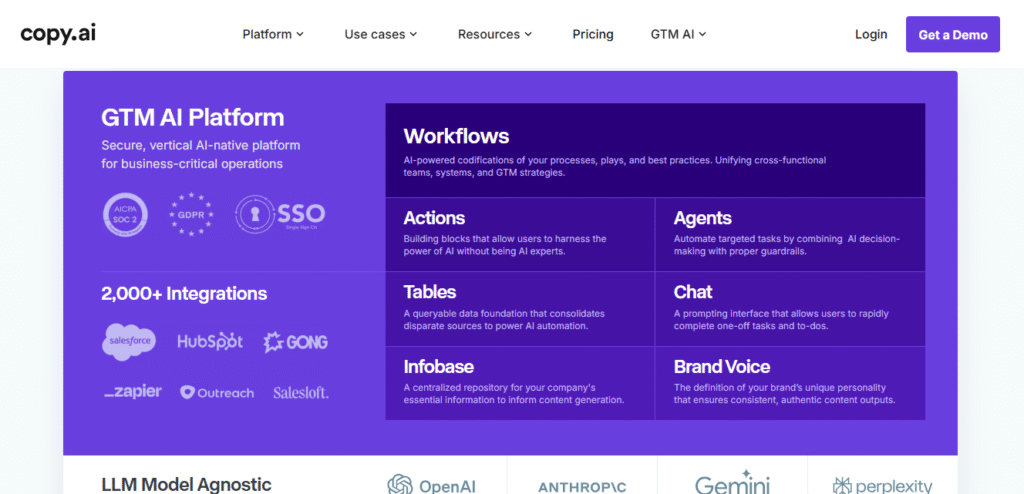This screenshot has height=494, width=1024.
Task: Open the GTM AI menu item
Action: coord(679,34)
